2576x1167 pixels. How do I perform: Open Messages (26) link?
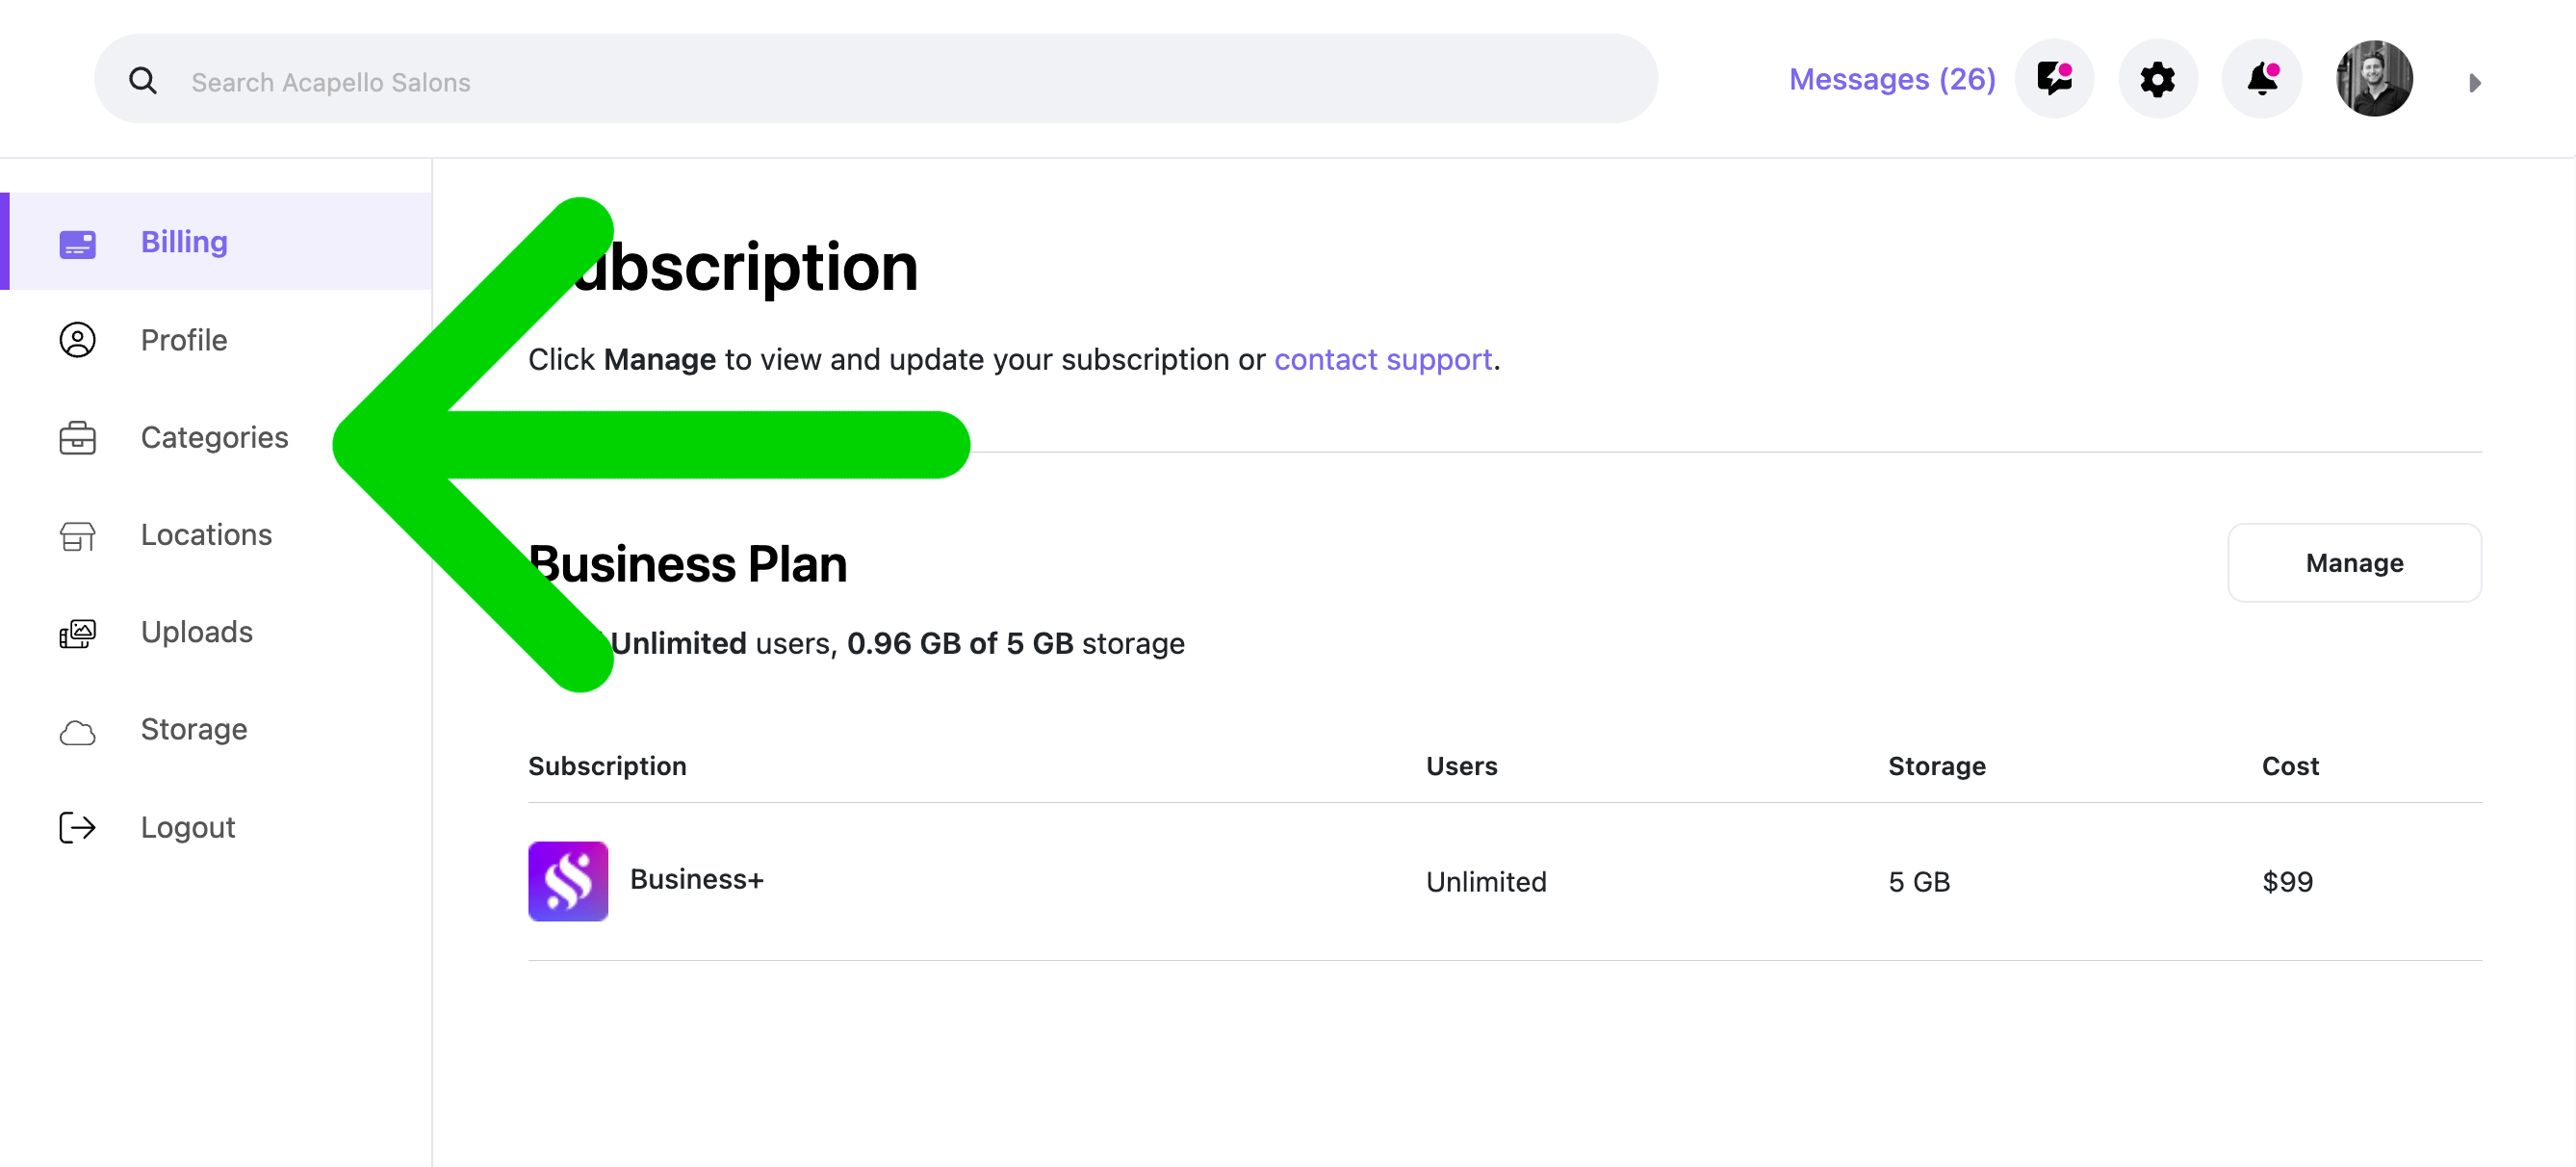[1892, 79]
